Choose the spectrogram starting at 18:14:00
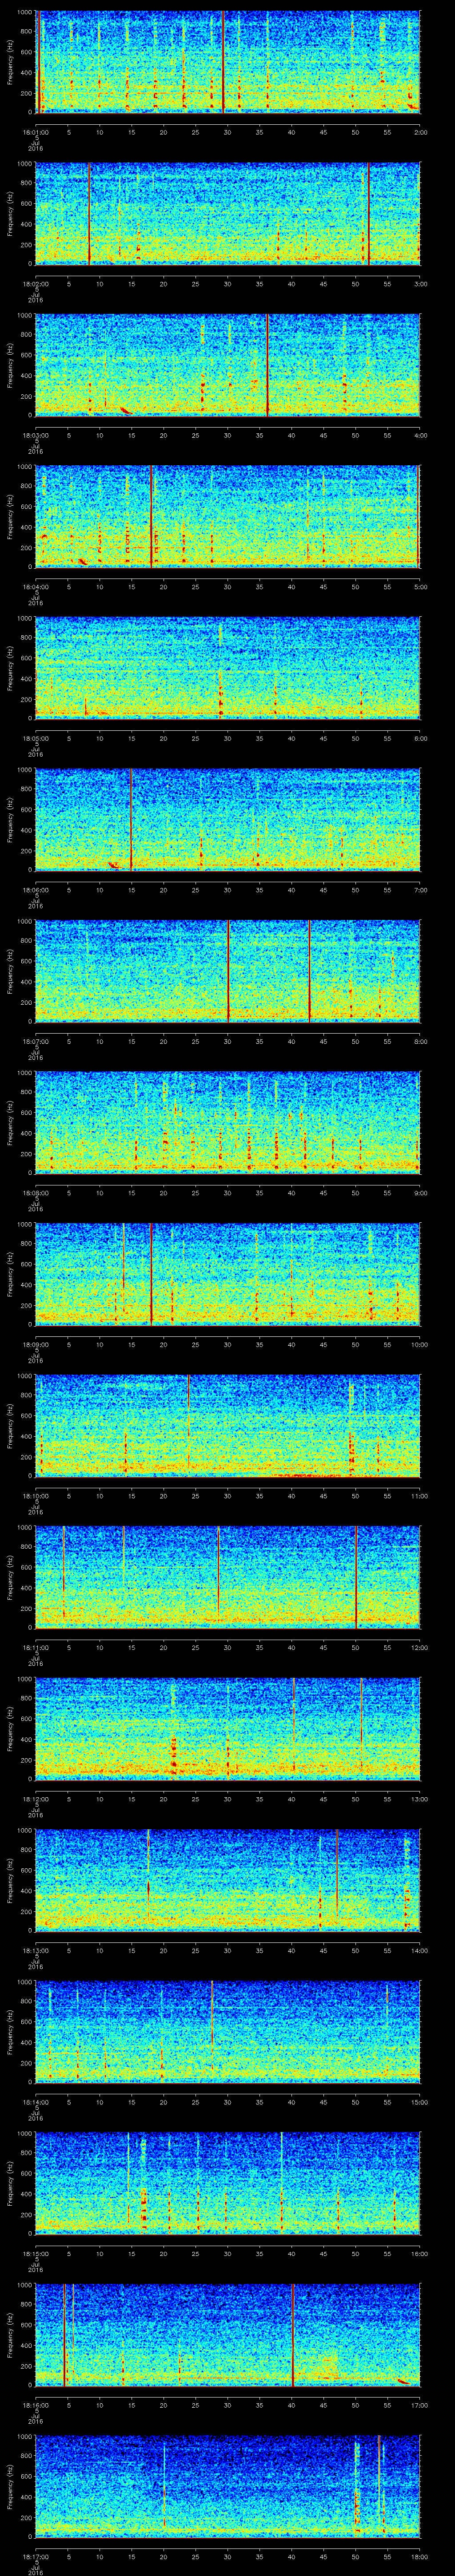The image size is (455, 2576). click(x=228, y=2032)
